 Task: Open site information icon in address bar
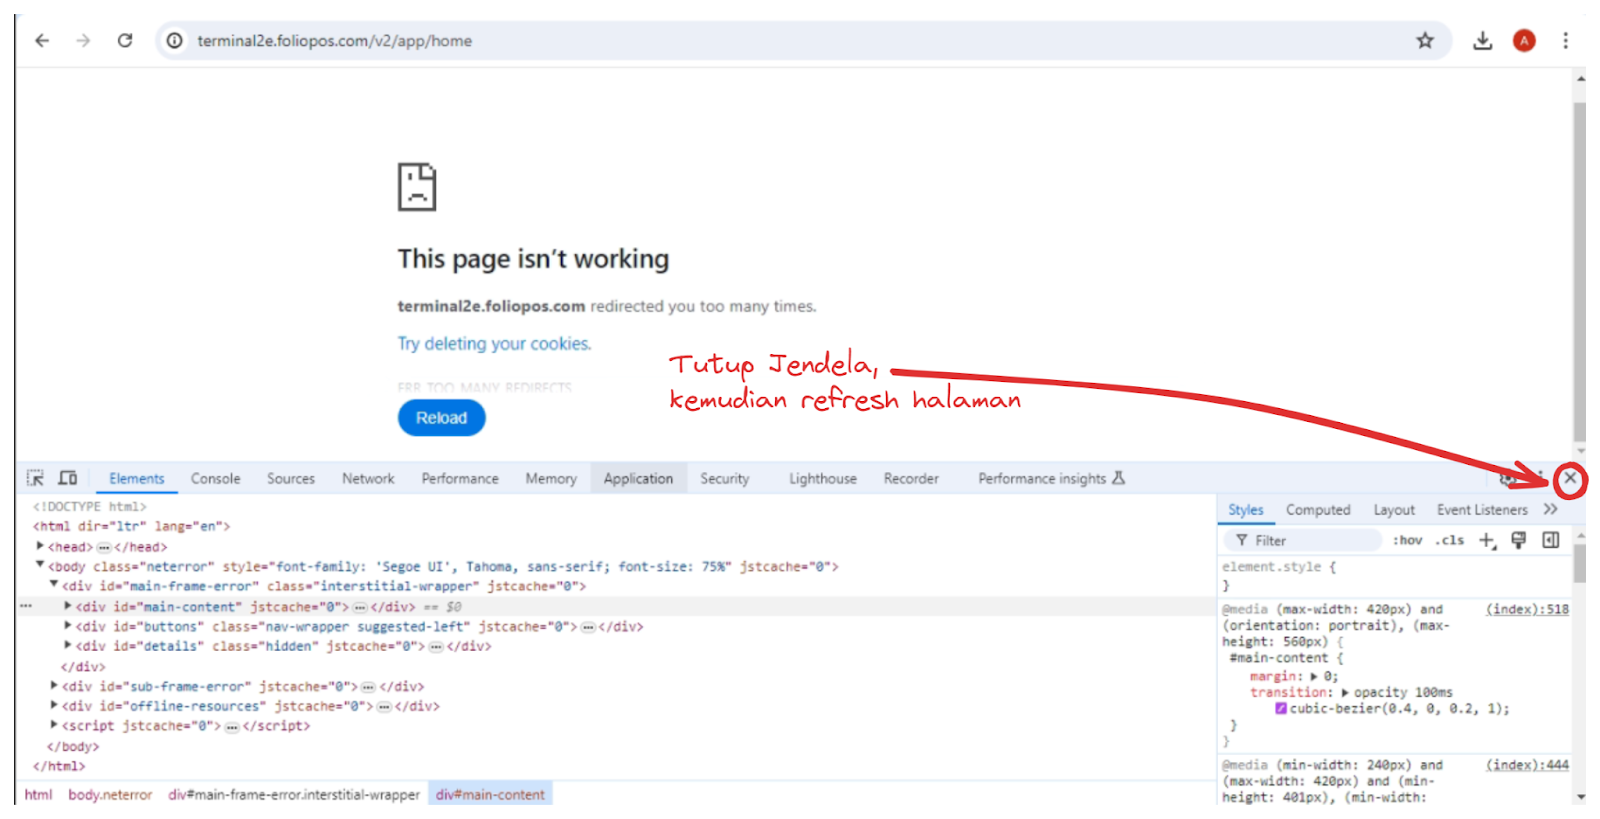[175, 41]
